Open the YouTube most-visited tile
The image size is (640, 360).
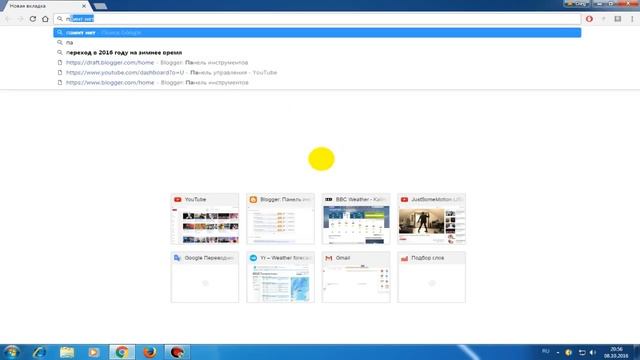tap(205, 219)
